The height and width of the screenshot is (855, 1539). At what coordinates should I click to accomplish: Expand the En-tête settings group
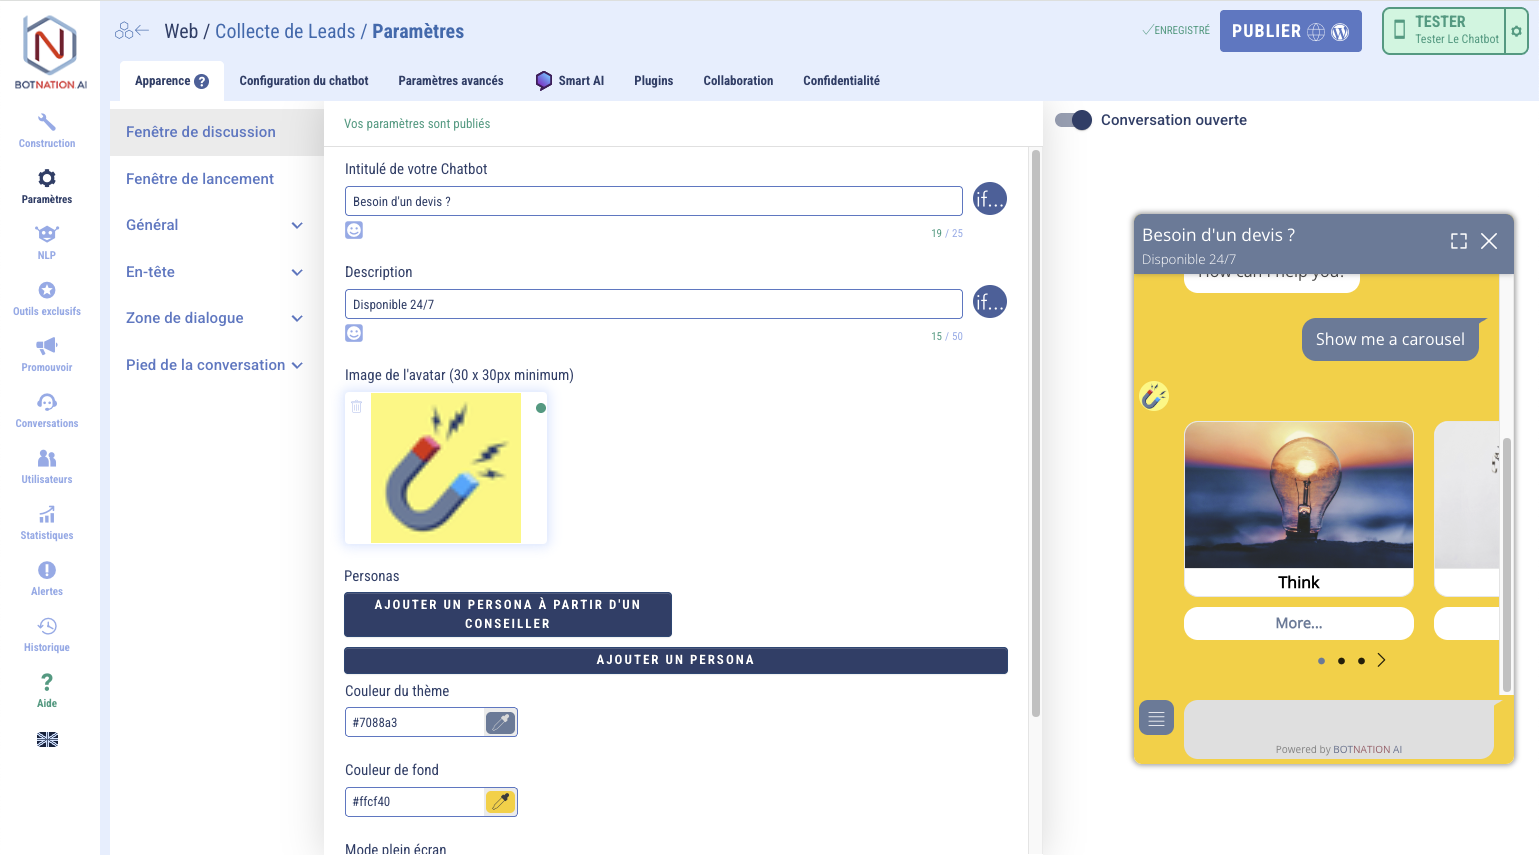[215, 272]
